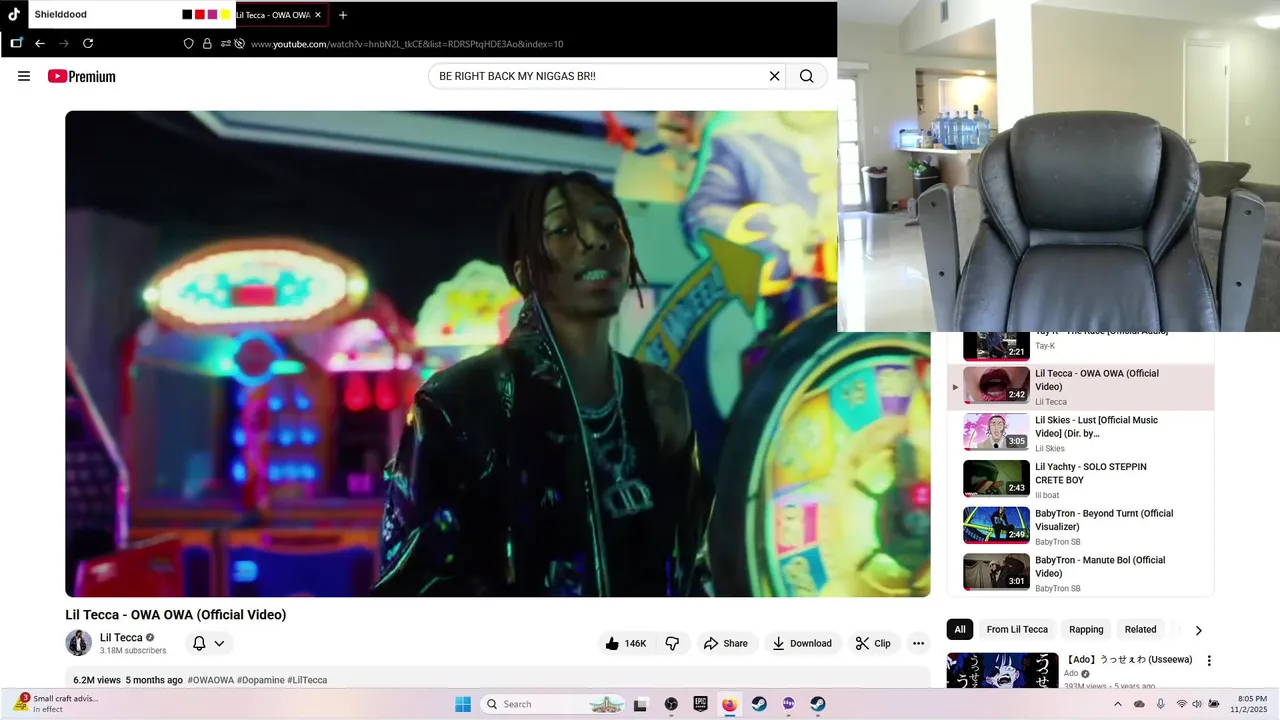Viewport: 1280px width, 720px height.
Task: Click the video title Lil Tecca - OWA OWA
Action: pos(176,615)
